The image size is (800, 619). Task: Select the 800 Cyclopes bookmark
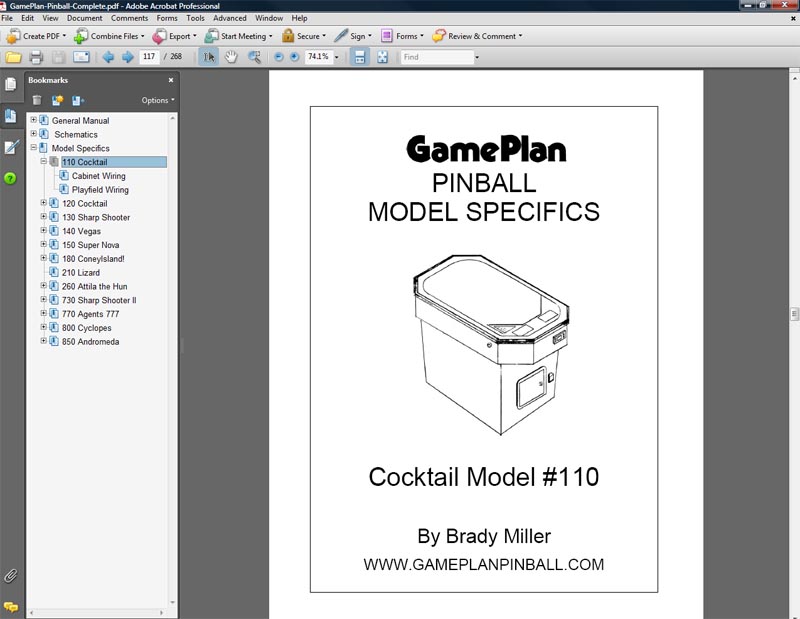(x=87, y=328)
